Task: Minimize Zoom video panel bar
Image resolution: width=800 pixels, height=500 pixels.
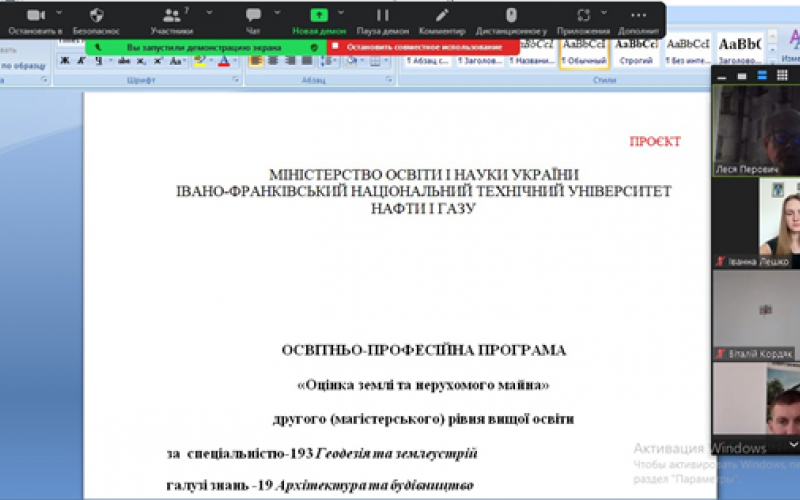Action: [x=721, y=77]
